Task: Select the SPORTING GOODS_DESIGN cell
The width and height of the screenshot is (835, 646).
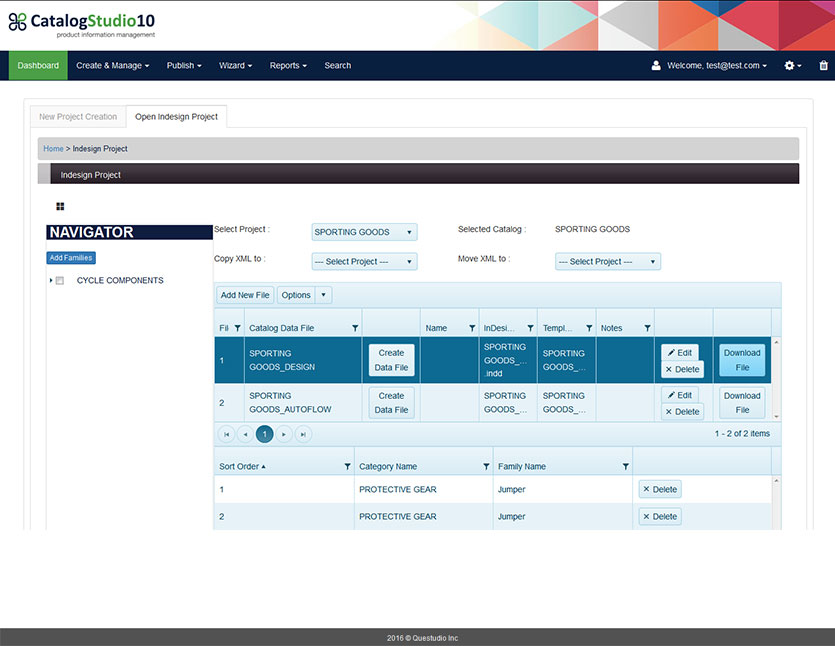Action: click(x=302, y=360)
